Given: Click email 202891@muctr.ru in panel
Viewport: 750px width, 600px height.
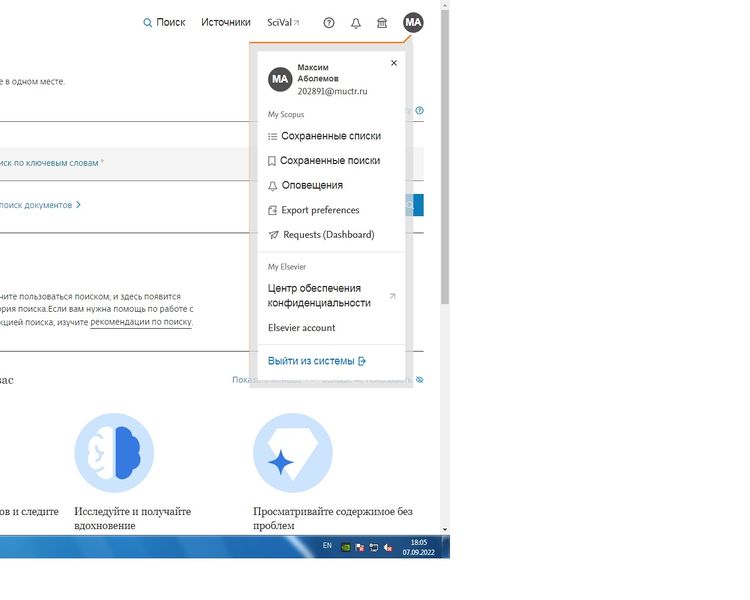Looking at the screenshot, I should pyautogui.click(x=332, y=91).
